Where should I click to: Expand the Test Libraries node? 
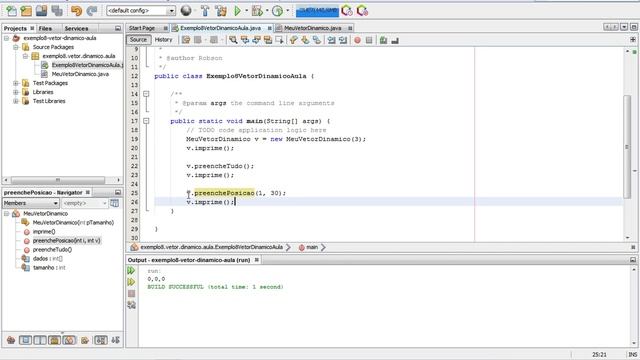(16, 101)
